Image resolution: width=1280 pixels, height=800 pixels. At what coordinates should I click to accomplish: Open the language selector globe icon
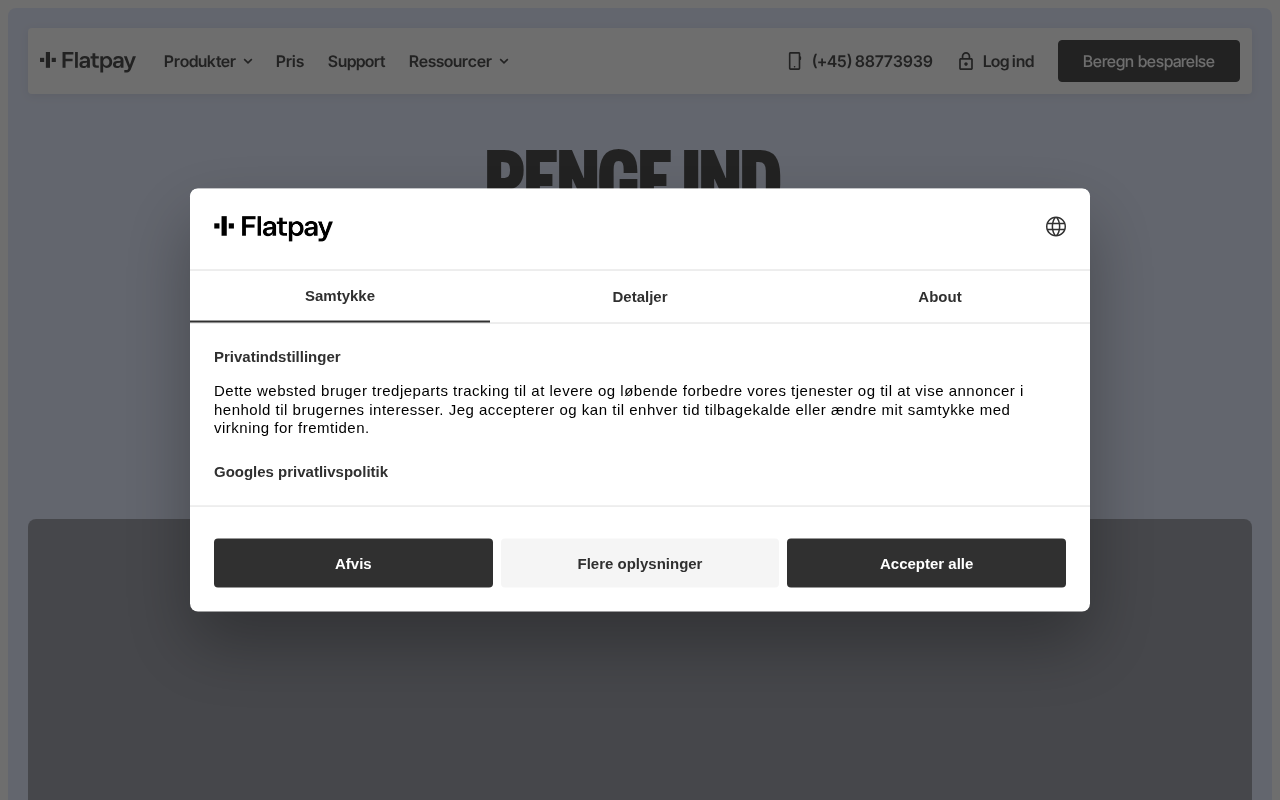[x=1055, y=227]
